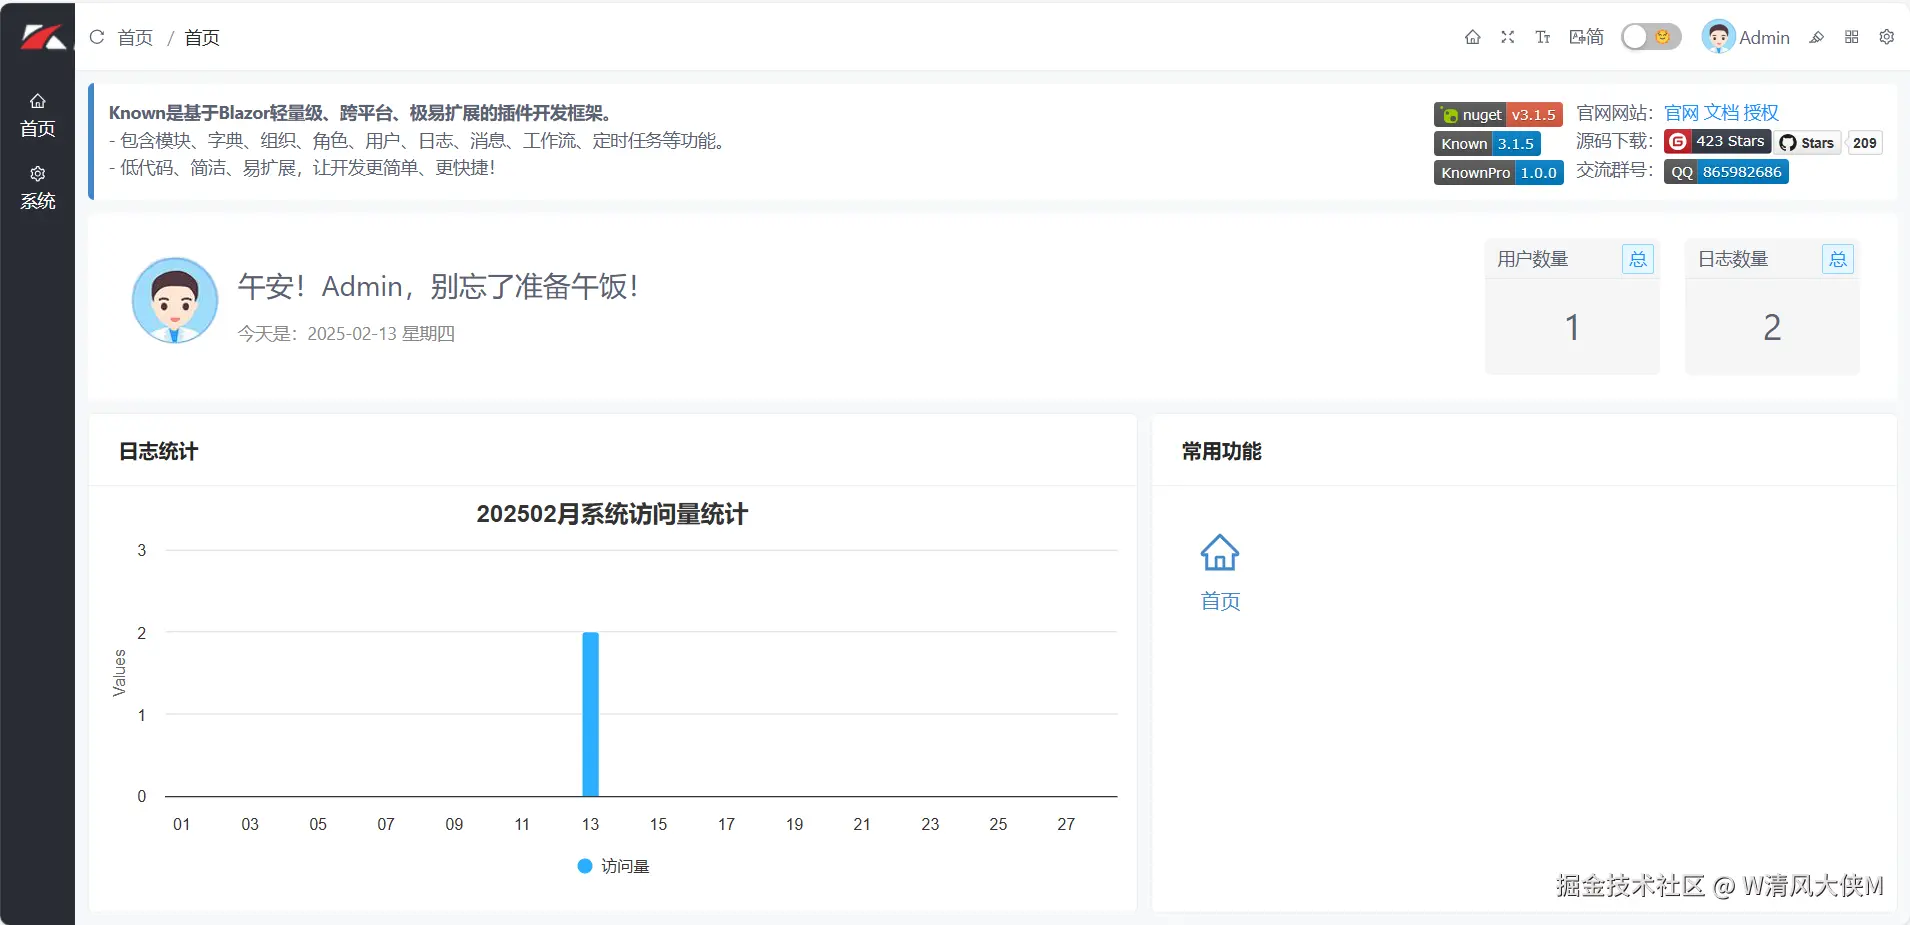Open the font size (Tt) setting
Image resolution: width=1910 pixels, height=925 pixels.
1542,37
